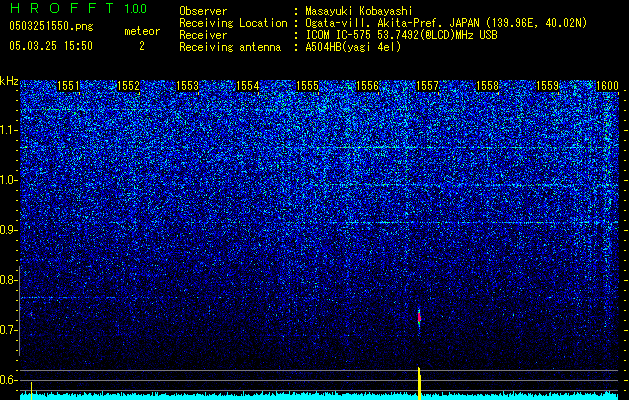Click the 1600 time marker

point(607,86)
